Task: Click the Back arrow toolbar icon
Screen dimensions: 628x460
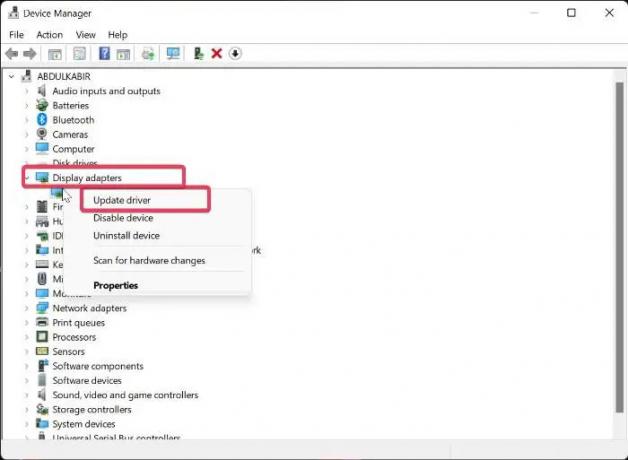Action: (x=12, y=53)
